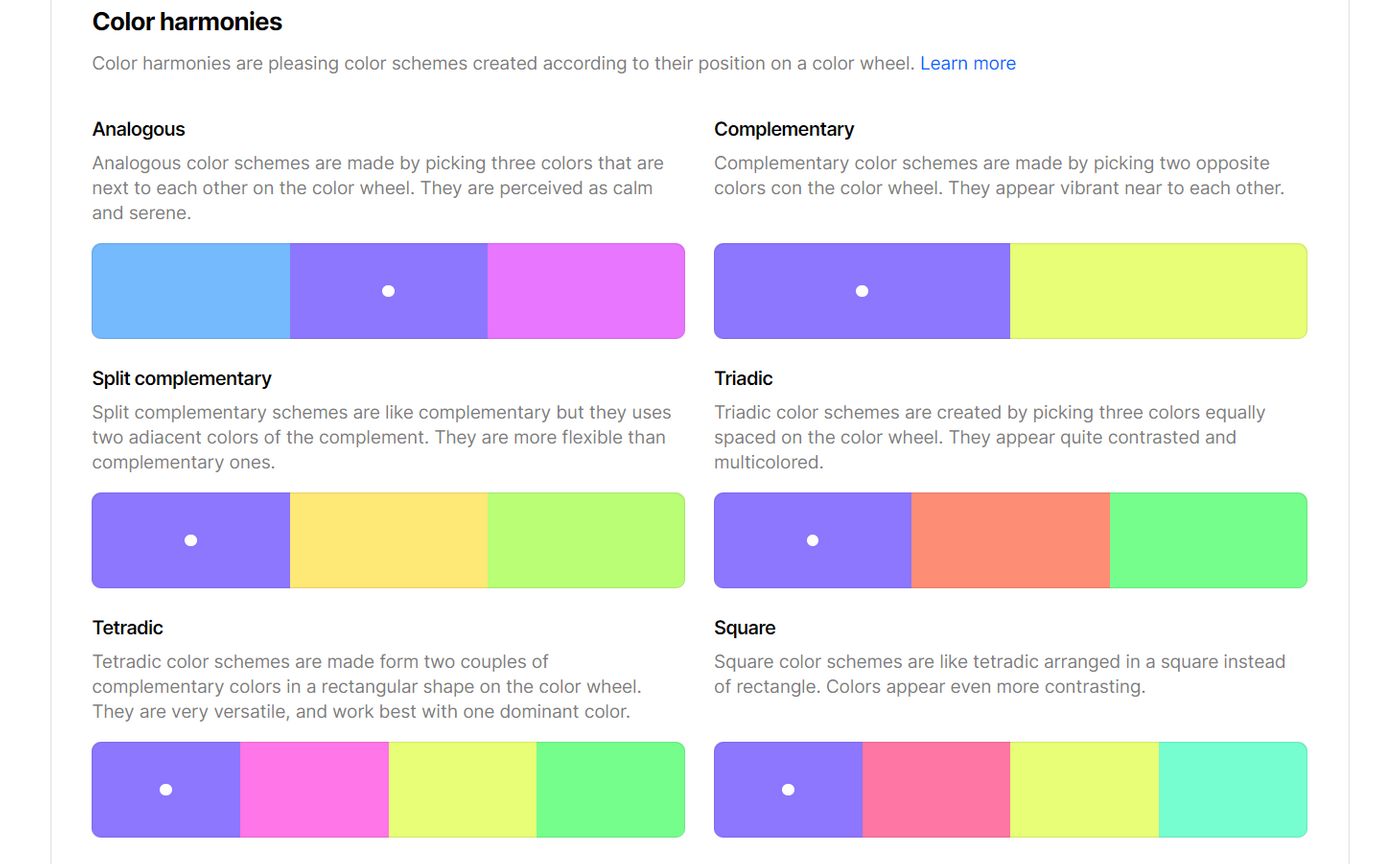Click the purple base swatch in Triadic
Screen dimensions: 1400x864
click(x=812, y=540)
